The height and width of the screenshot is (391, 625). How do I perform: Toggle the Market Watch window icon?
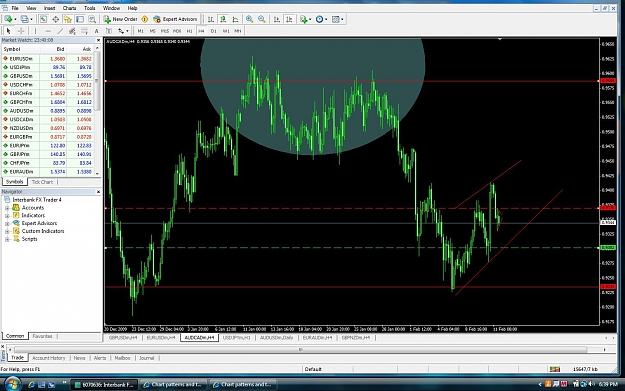coord(43,19)
